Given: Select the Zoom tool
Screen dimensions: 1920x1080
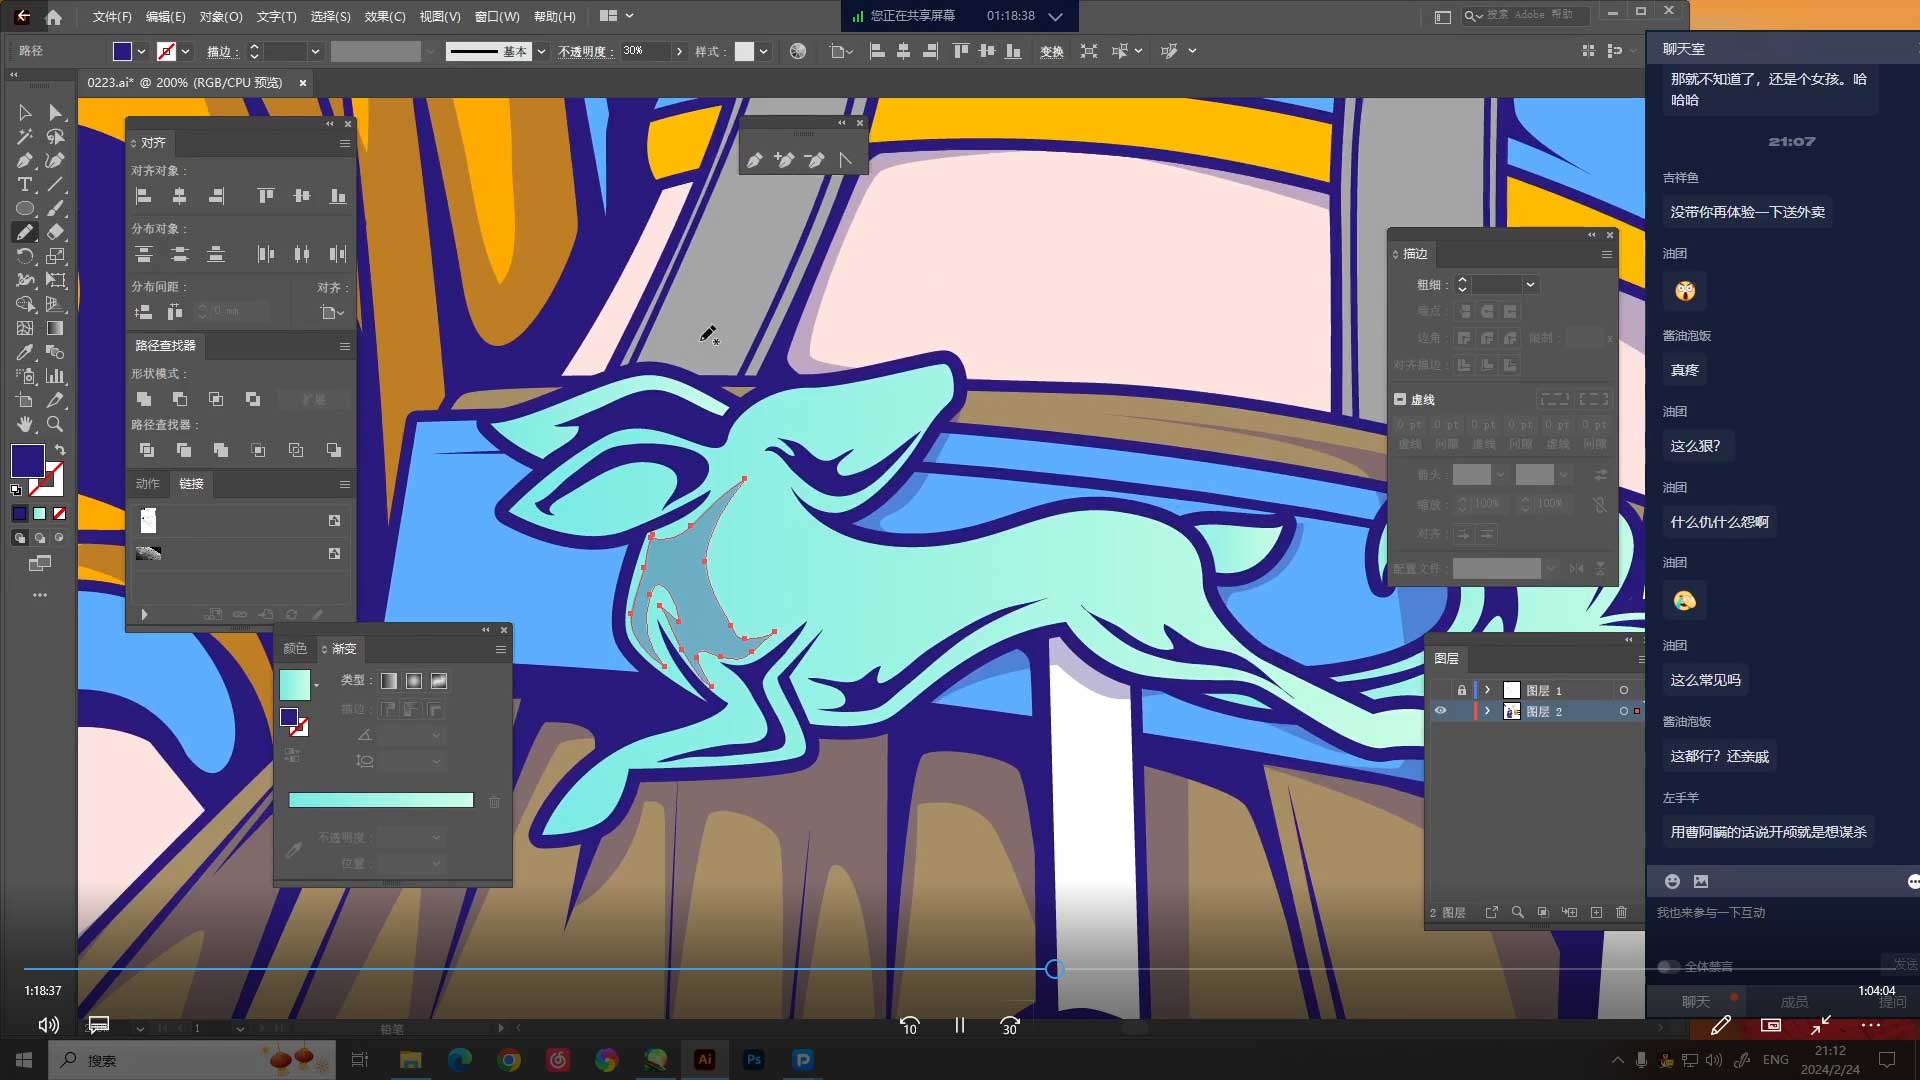Looking at the screenshot, I should tap(55, 425).
